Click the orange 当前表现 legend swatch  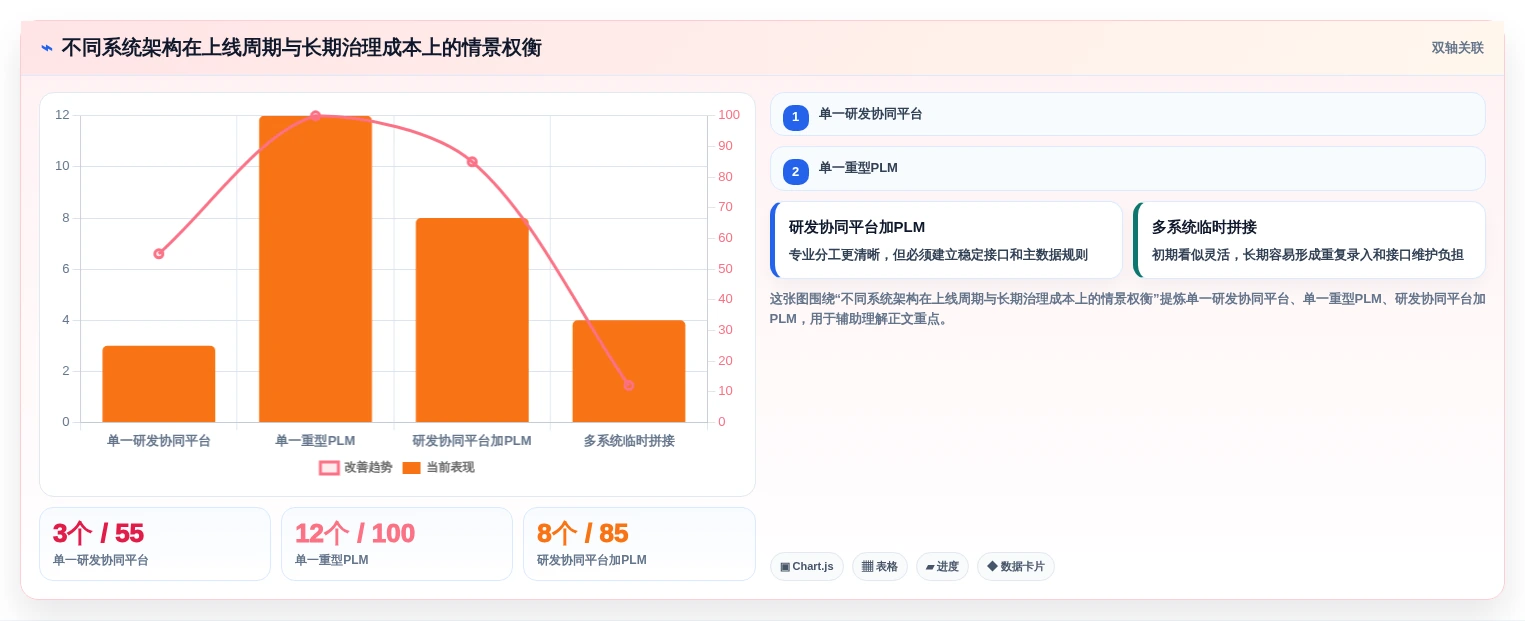coord(411,468)
